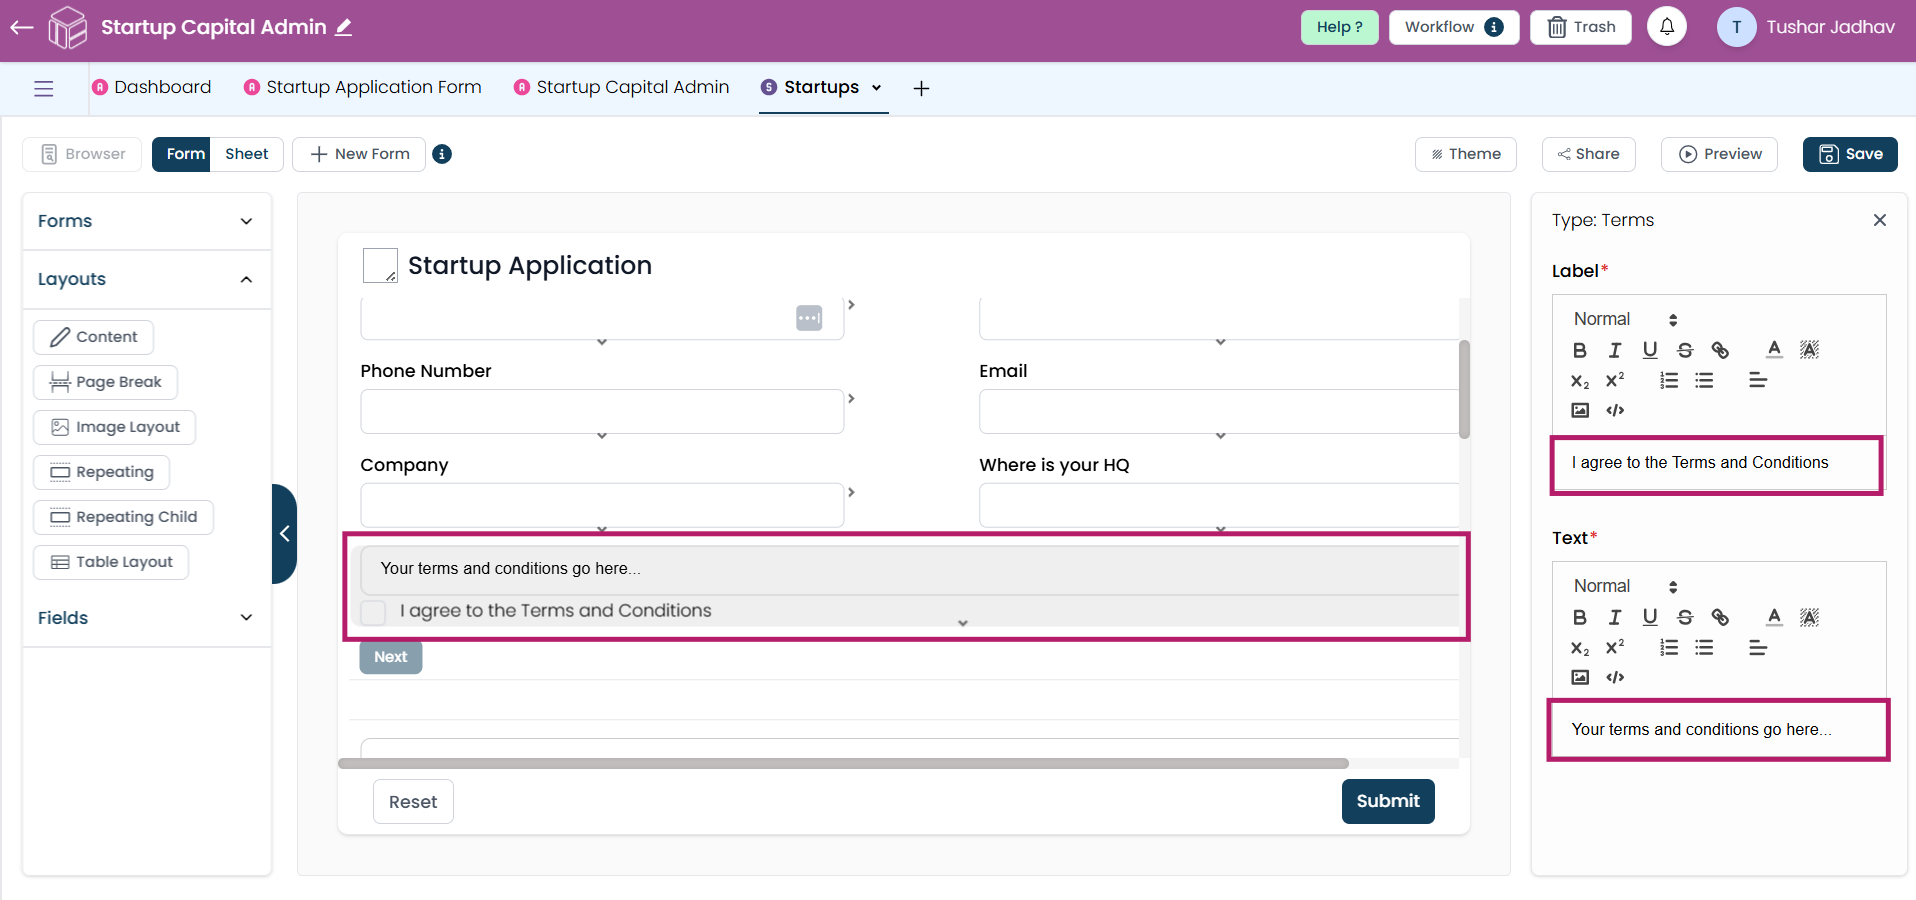
Task: Collapse the Layouts section
Action: (147, 279)
